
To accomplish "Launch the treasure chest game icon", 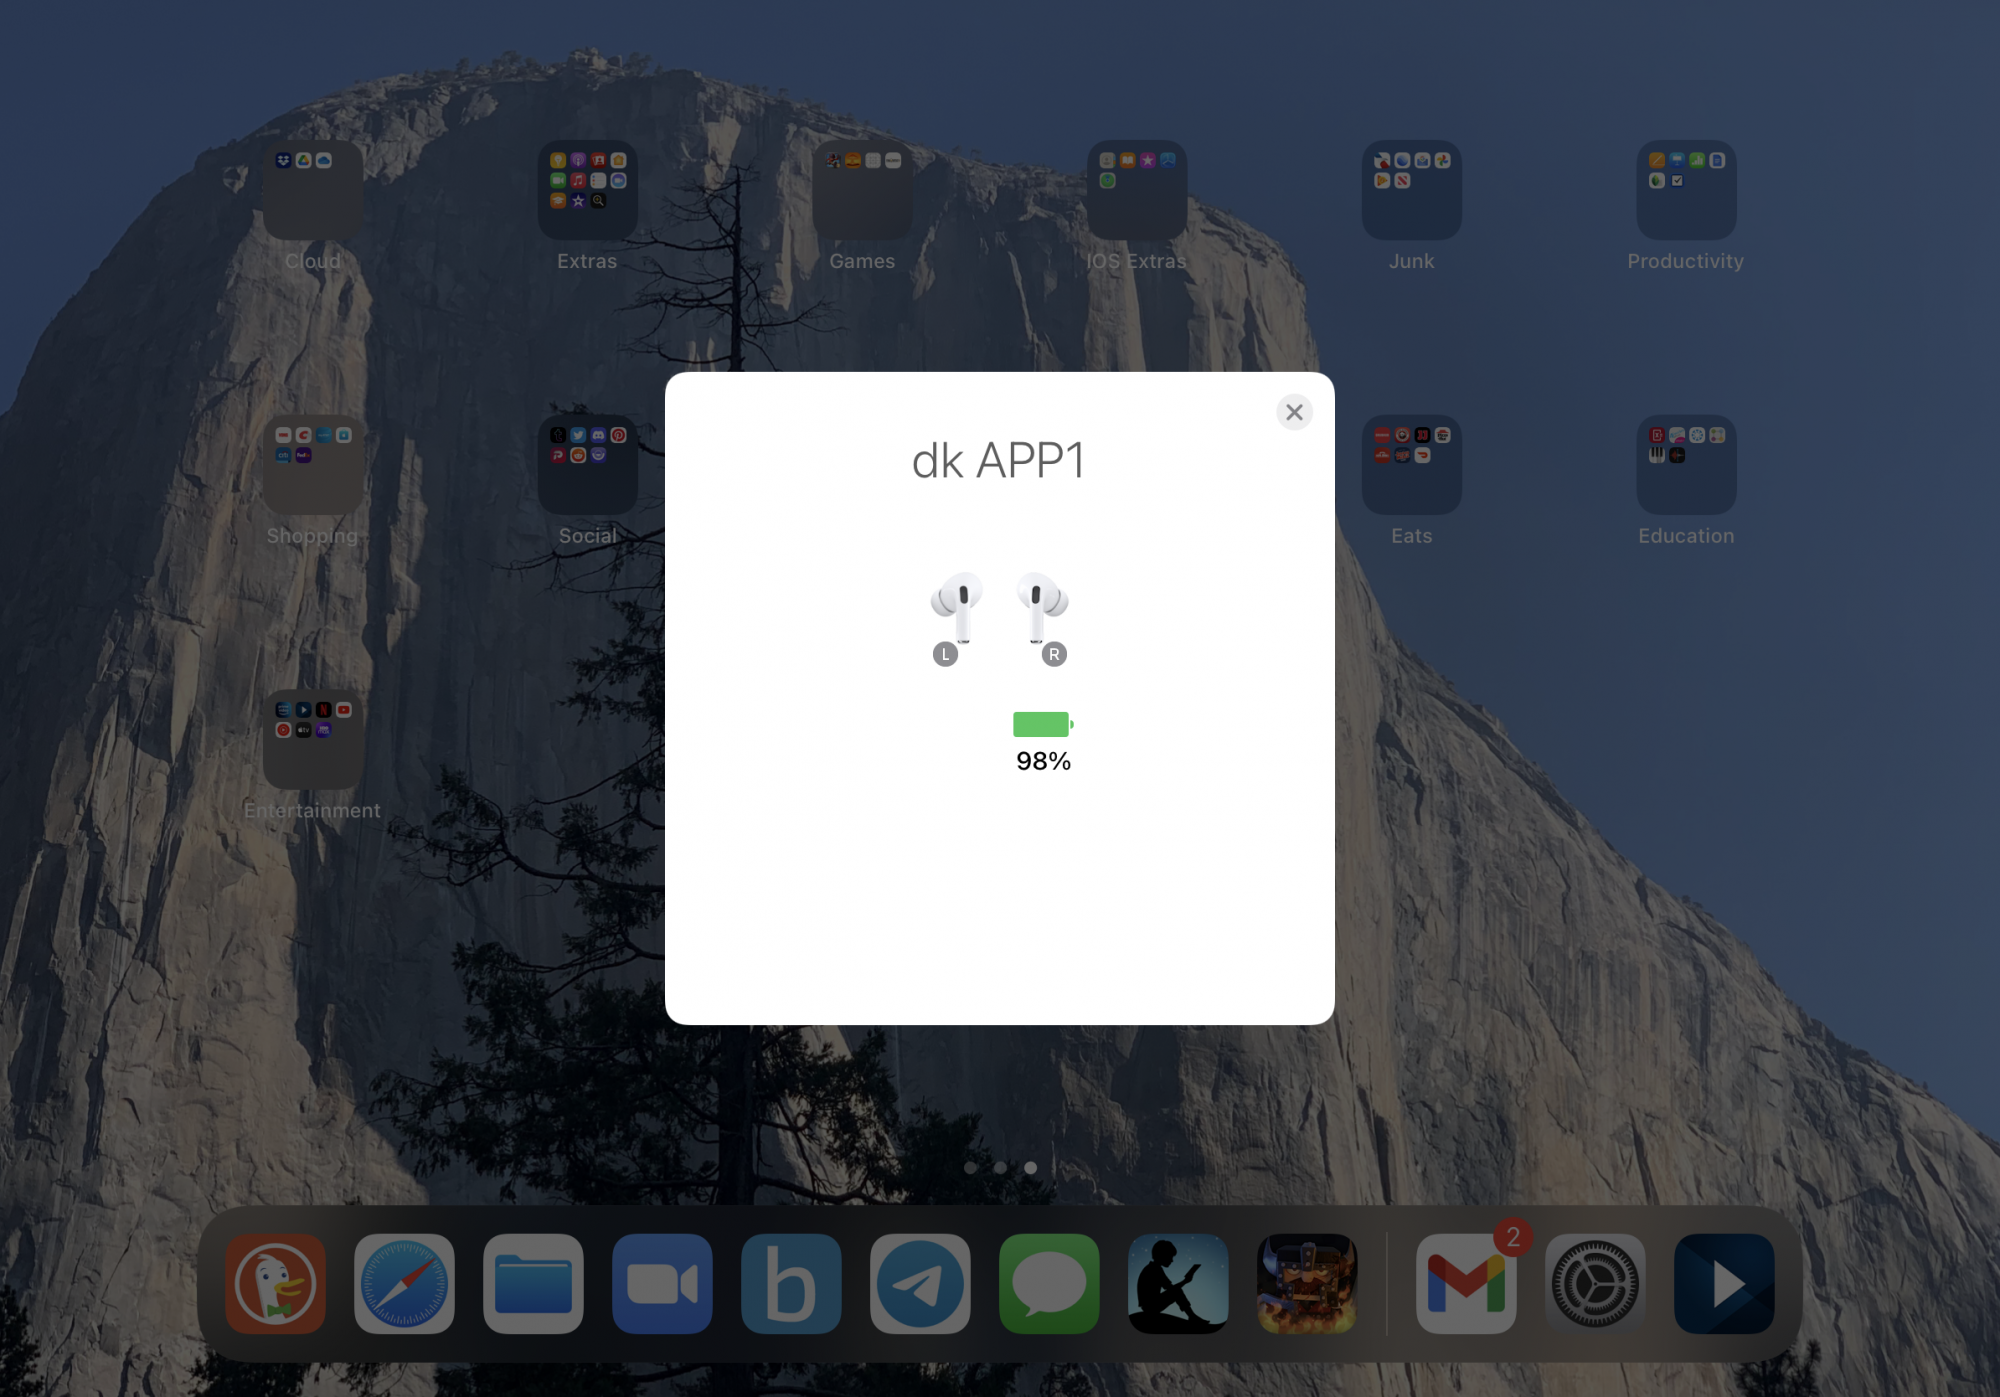I will 1307,1283.
